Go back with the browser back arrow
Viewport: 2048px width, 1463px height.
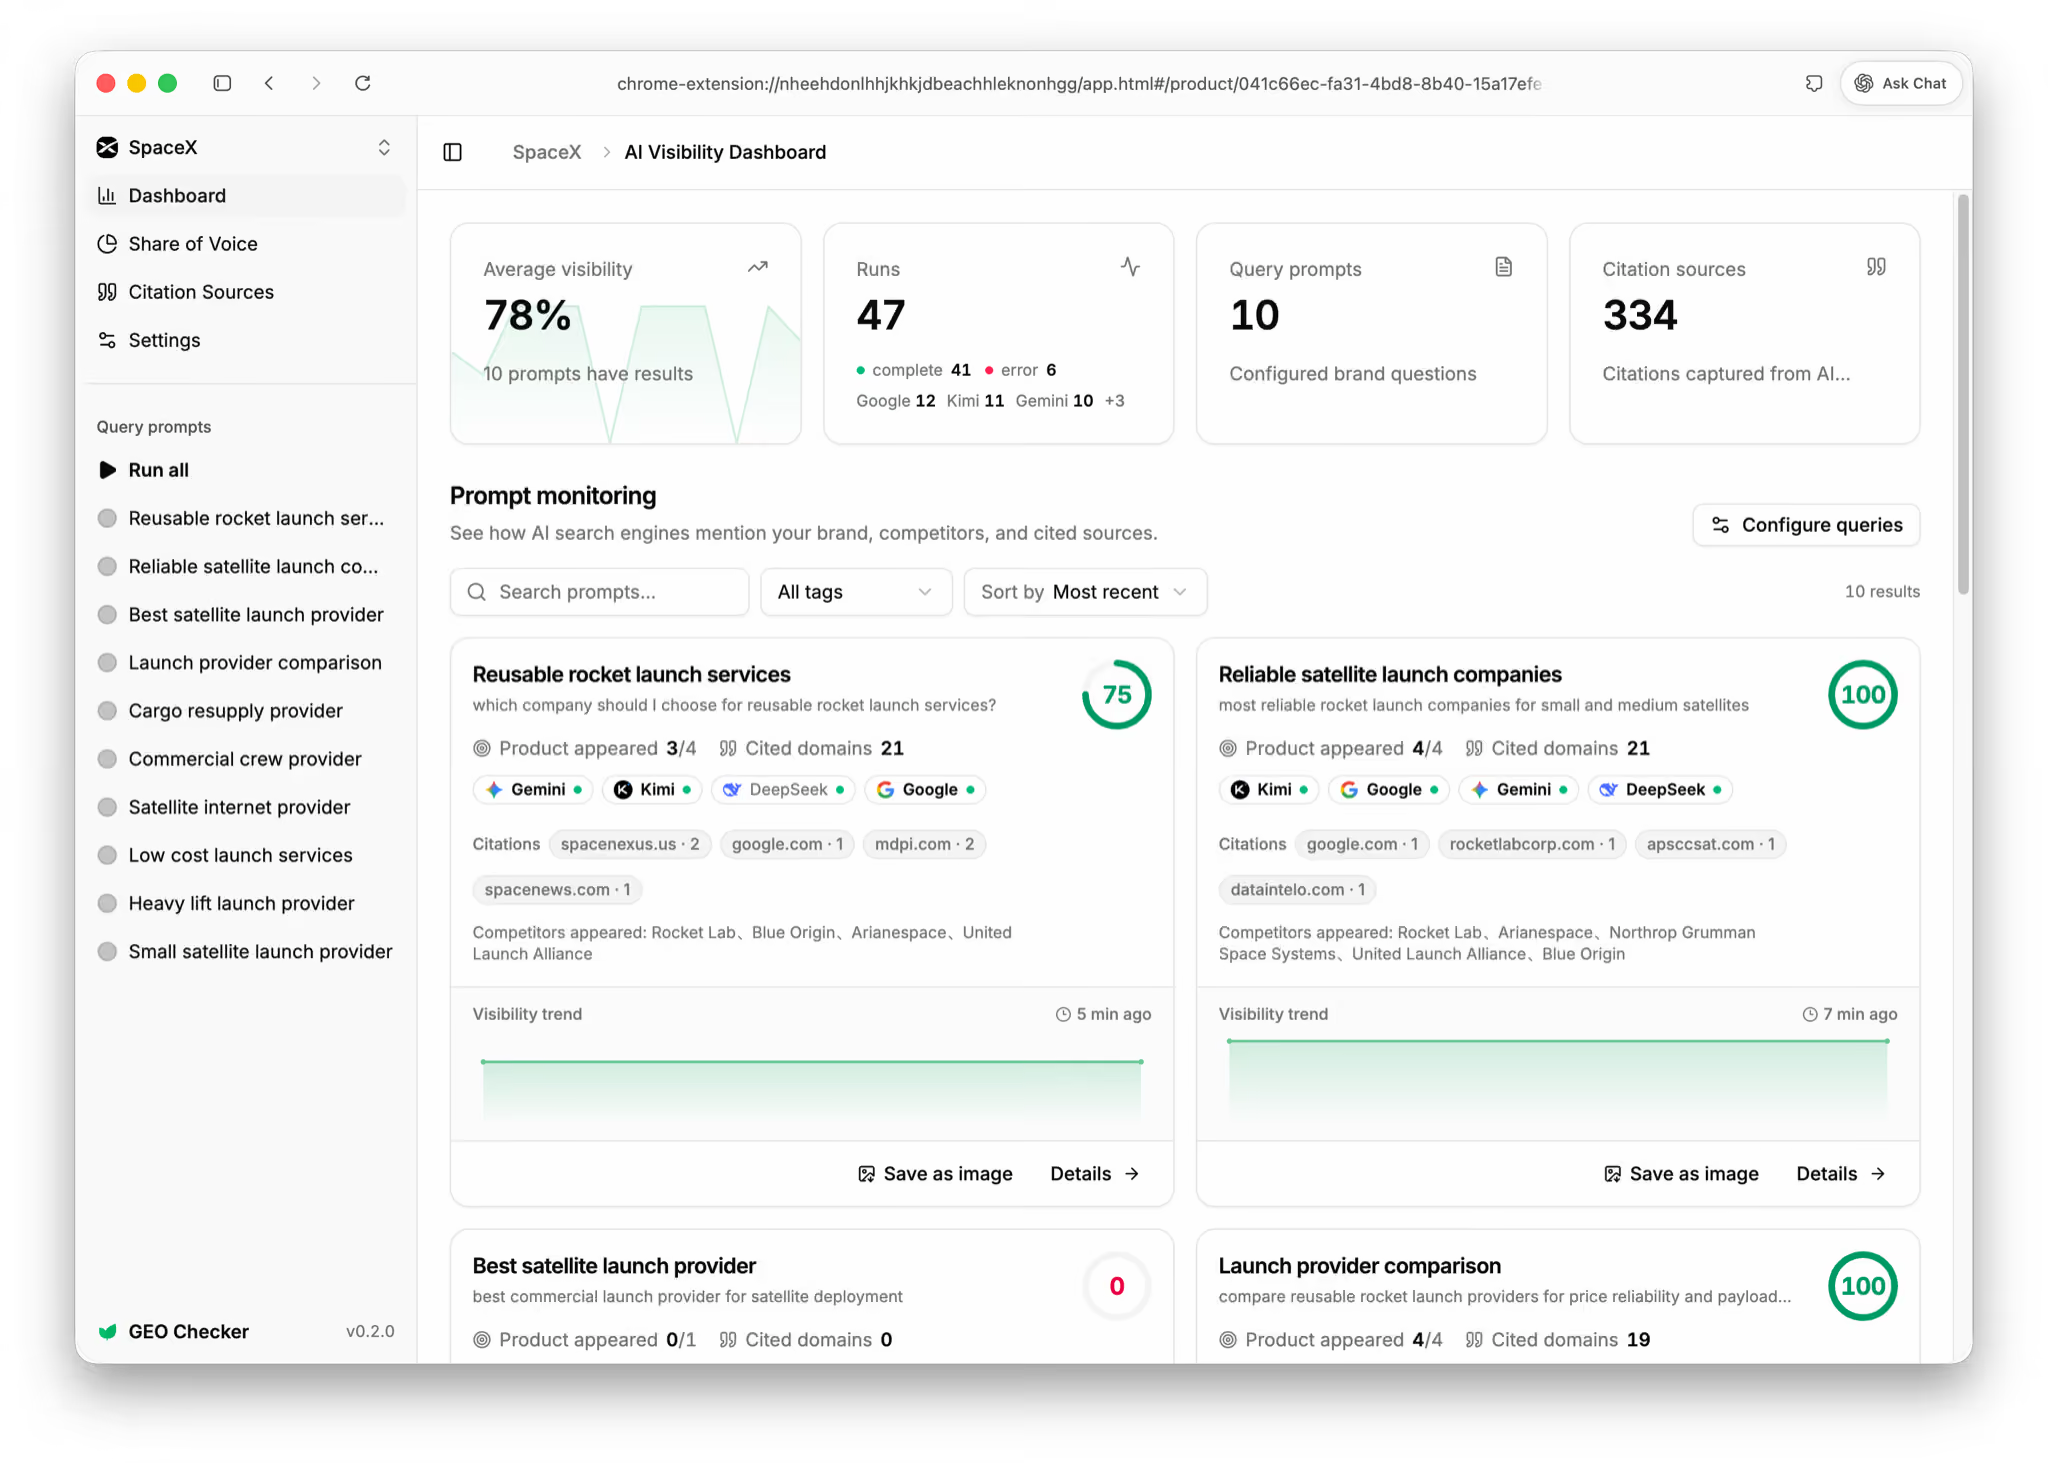point(269,83)
